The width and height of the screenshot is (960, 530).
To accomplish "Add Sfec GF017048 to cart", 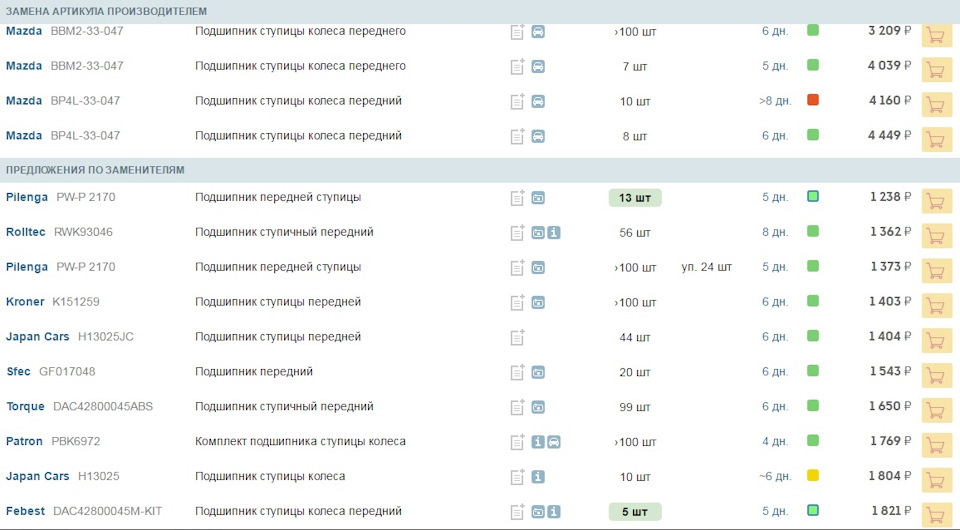I will [x=937, y=376].
